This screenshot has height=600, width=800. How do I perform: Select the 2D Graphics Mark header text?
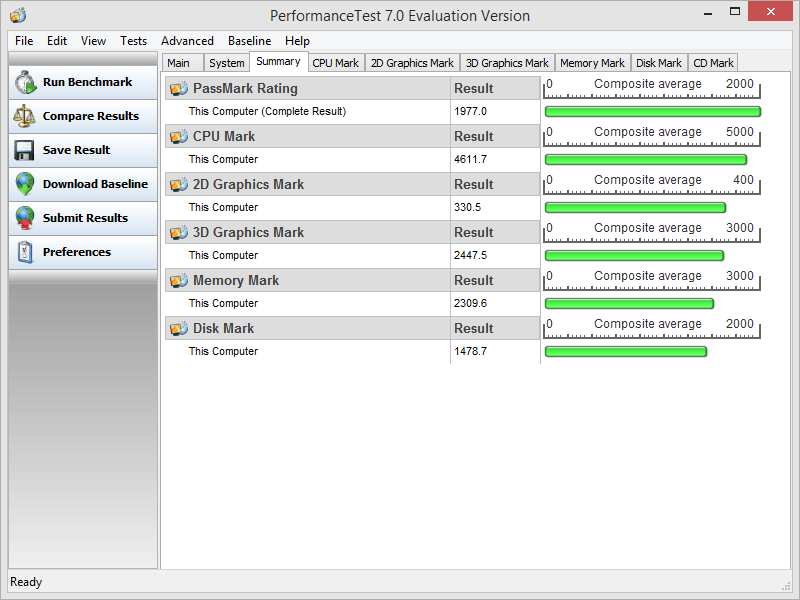pos(248,184)
